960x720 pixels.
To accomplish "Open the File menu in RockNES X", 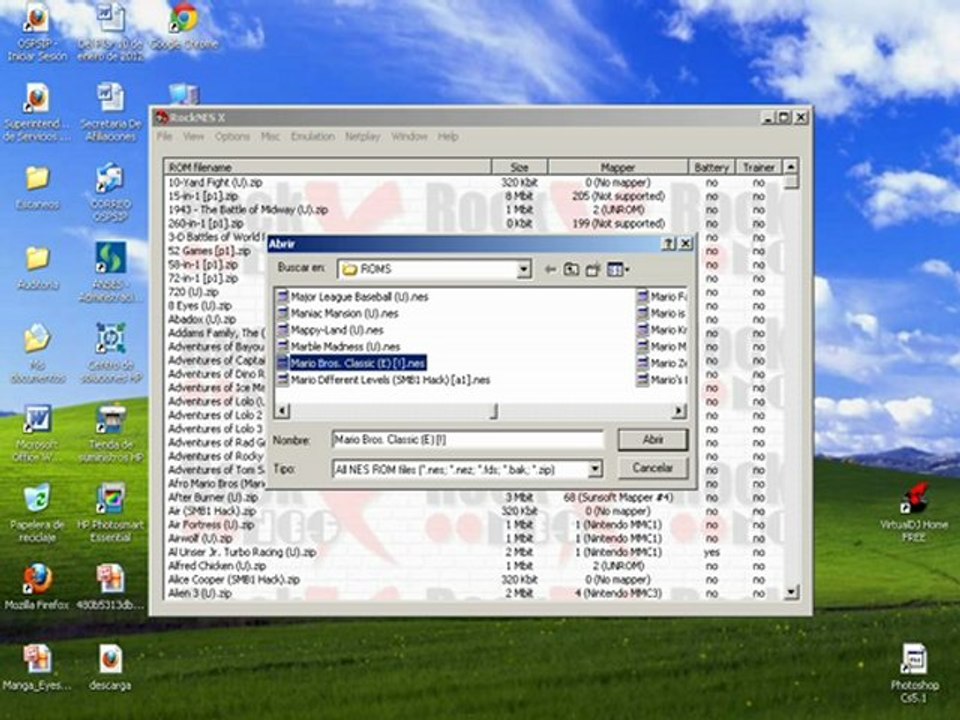I will pos(164,137).
